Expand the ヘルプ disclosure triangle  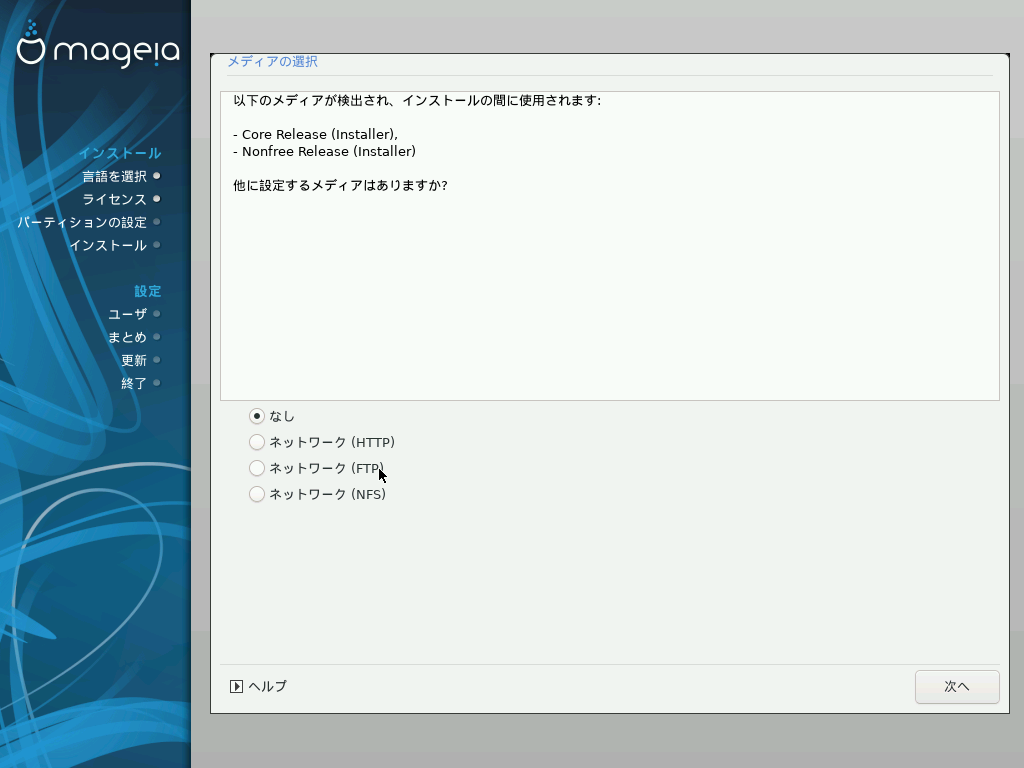pyautogui.click(x=236, y=686)
